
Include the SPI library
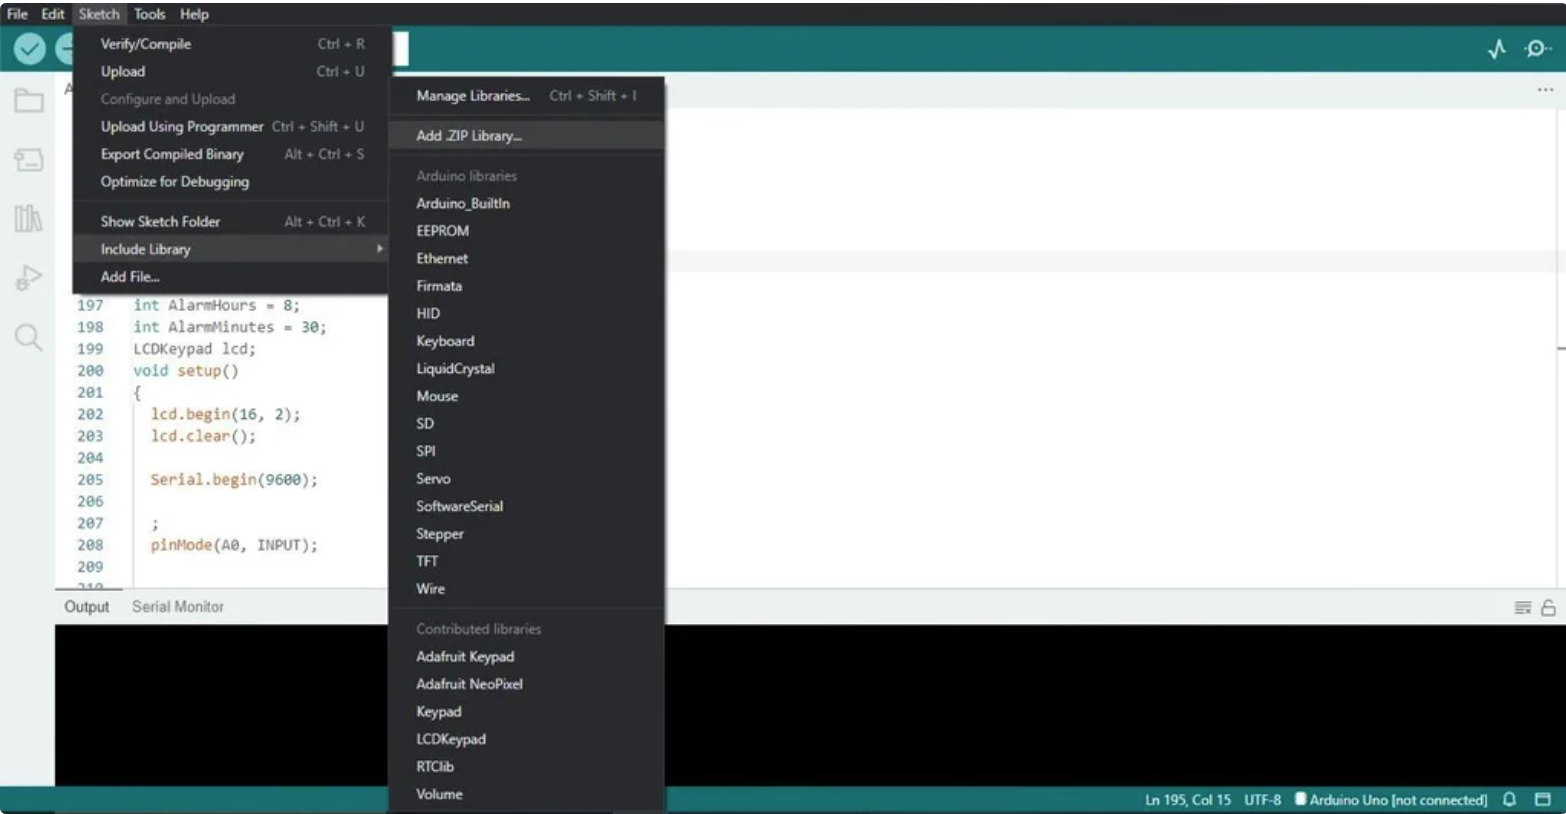coord(526,451)
